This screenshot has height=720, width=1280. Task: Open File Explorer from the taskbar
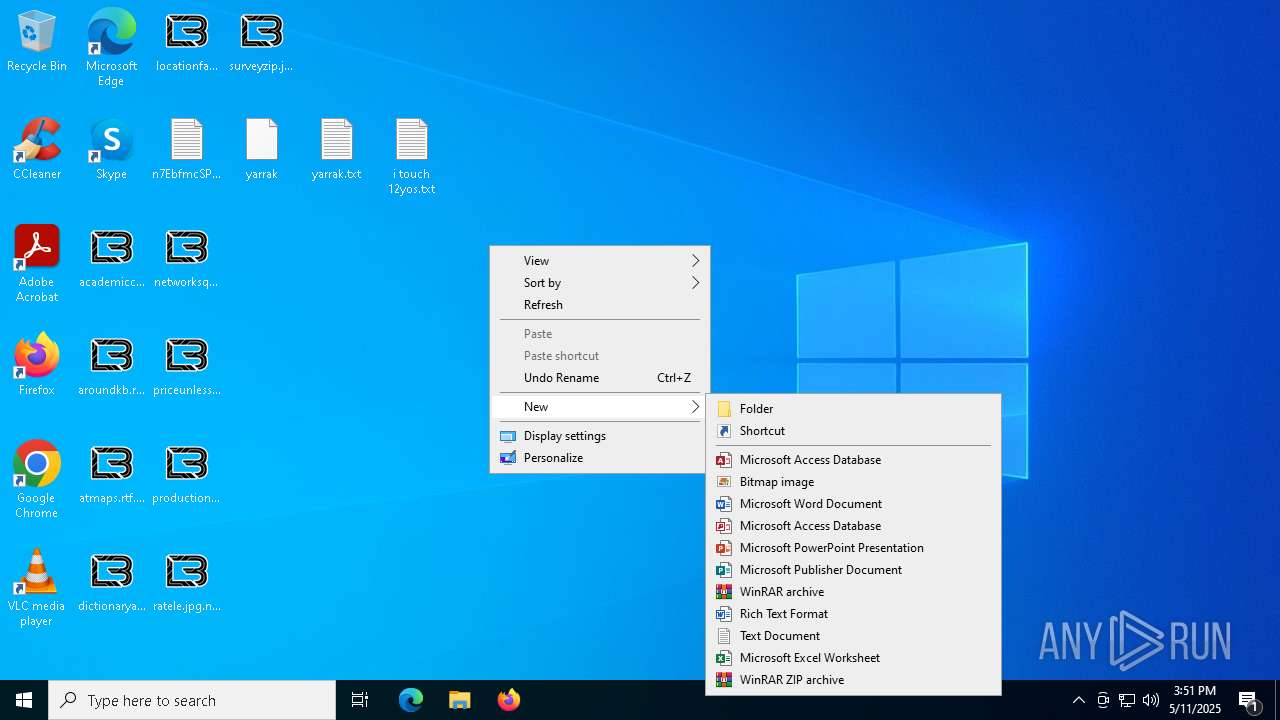point(460,700)
